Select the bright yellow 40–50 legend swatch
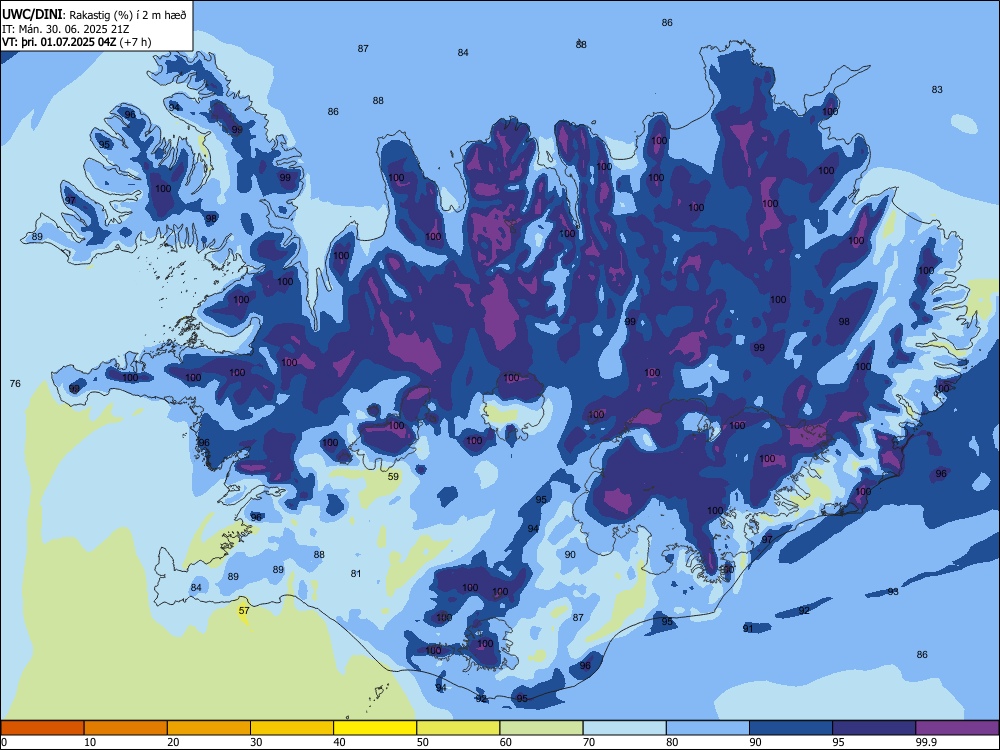Image resolution: width=1000 pixels, height=750 pixels. [375, 728]
